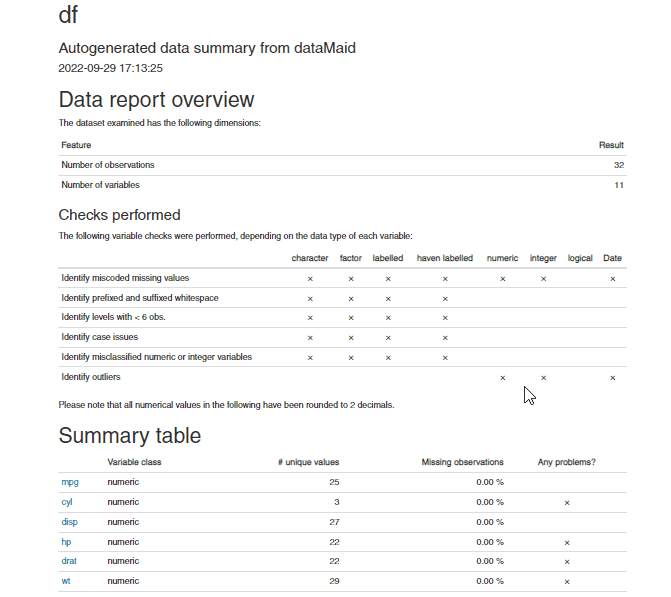Select the problem mark in hp row
The image size is (671, 597).
[567, 543]
